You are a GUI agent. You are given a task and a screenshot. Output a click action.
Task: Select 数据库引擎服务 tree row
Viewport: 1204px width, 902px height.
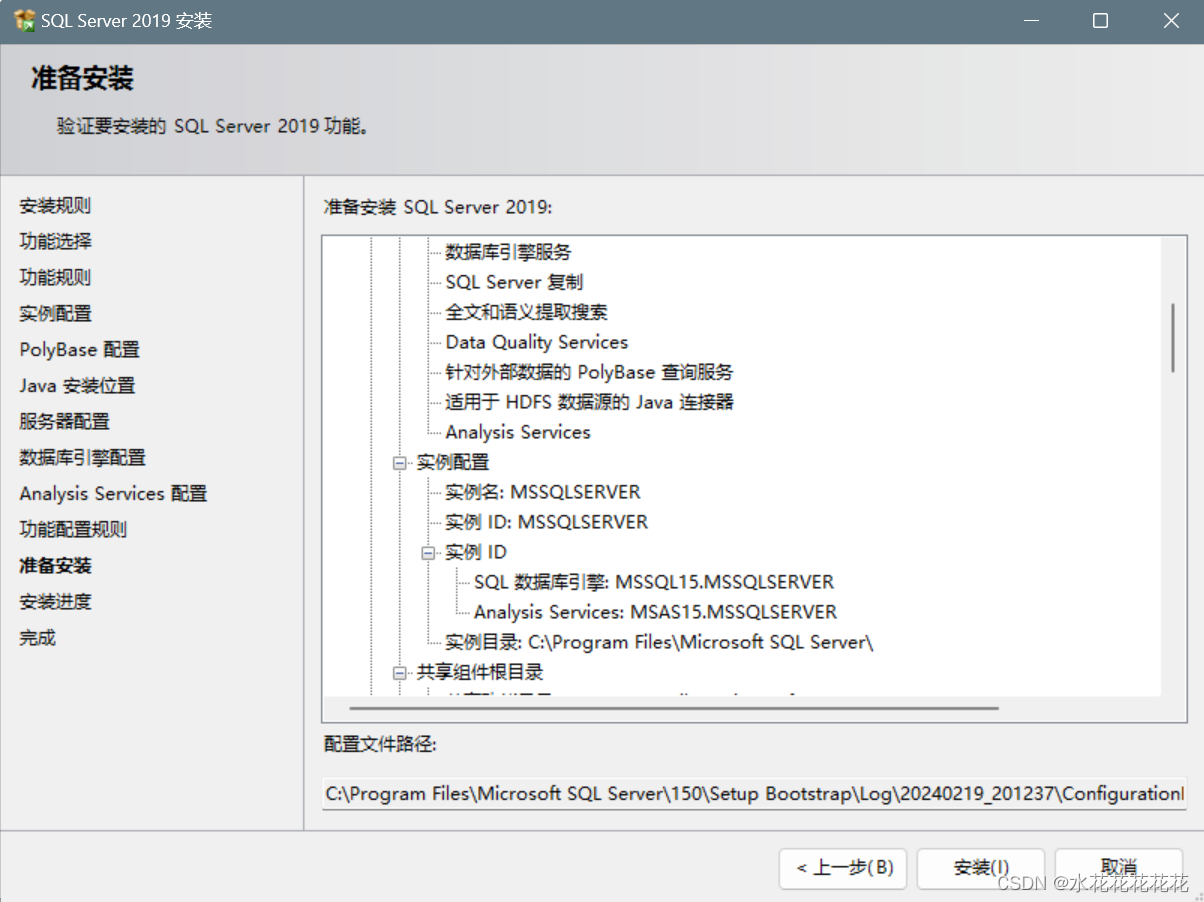tap(508, 252)
